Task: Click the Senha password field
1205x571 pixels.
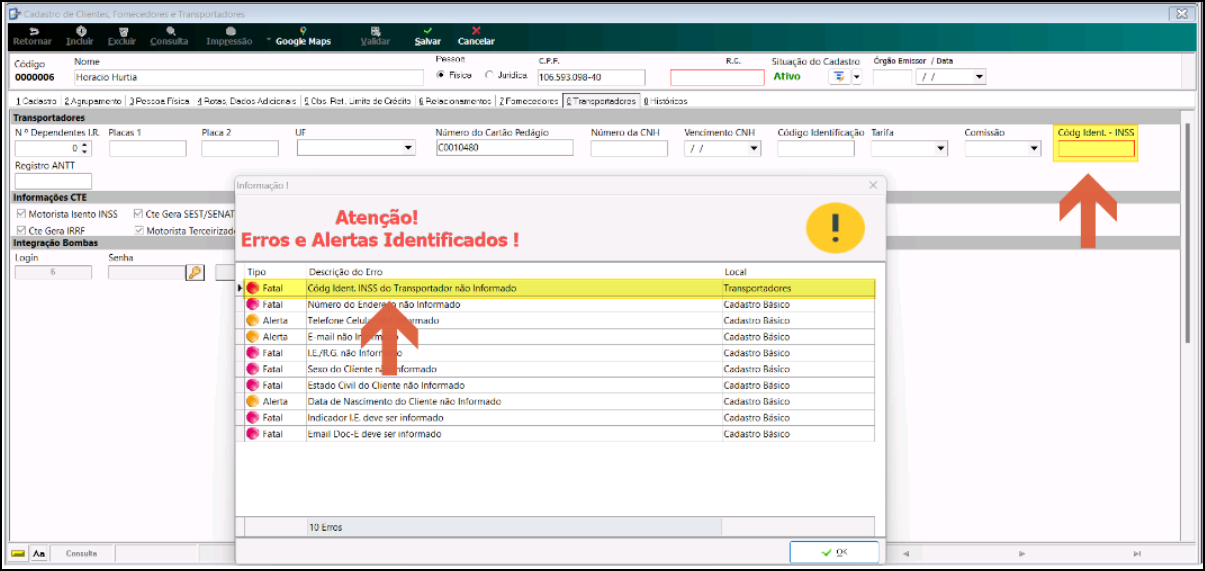Action: tap(147, 272)
